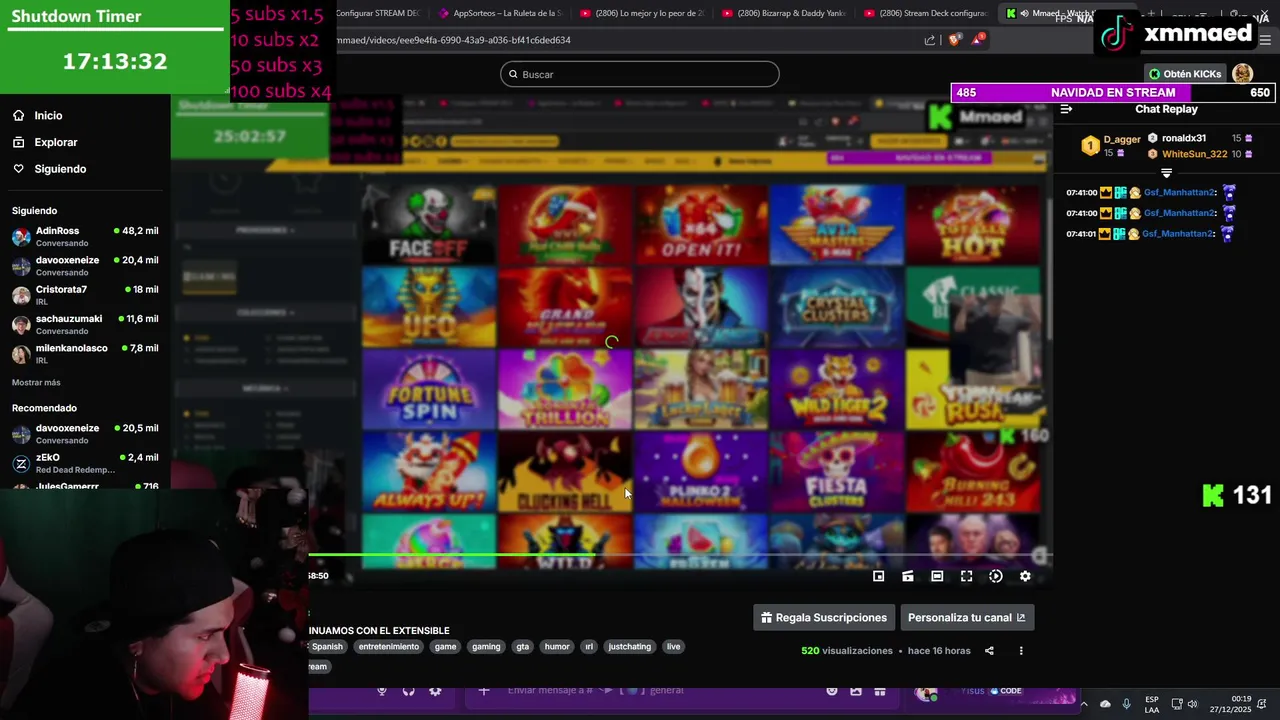Share the video with share icon

(x=989, y=651)
